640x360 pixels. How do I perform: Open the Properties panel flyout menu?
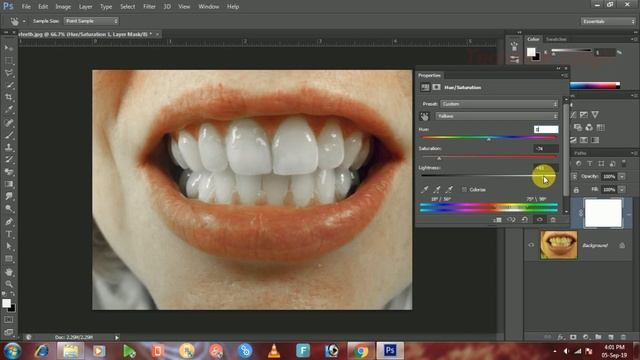tap(564, 76)
